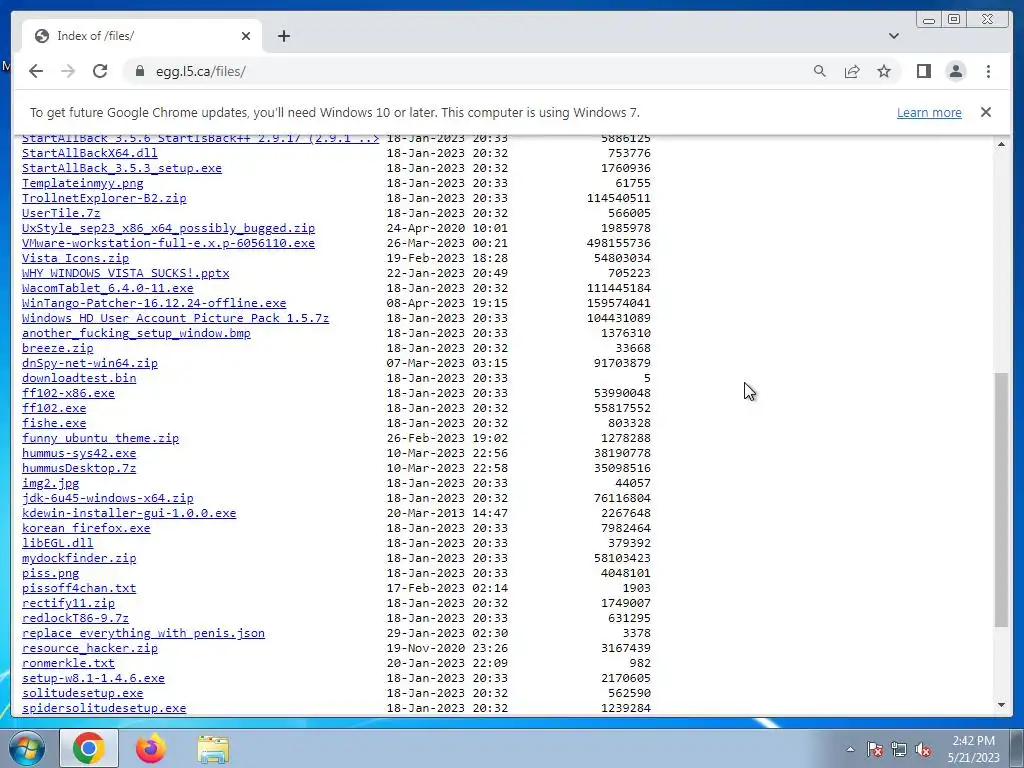Viewport: 1024px width, 768px height.
Task: Expand the tab search chevron
Action: point(894,36)
